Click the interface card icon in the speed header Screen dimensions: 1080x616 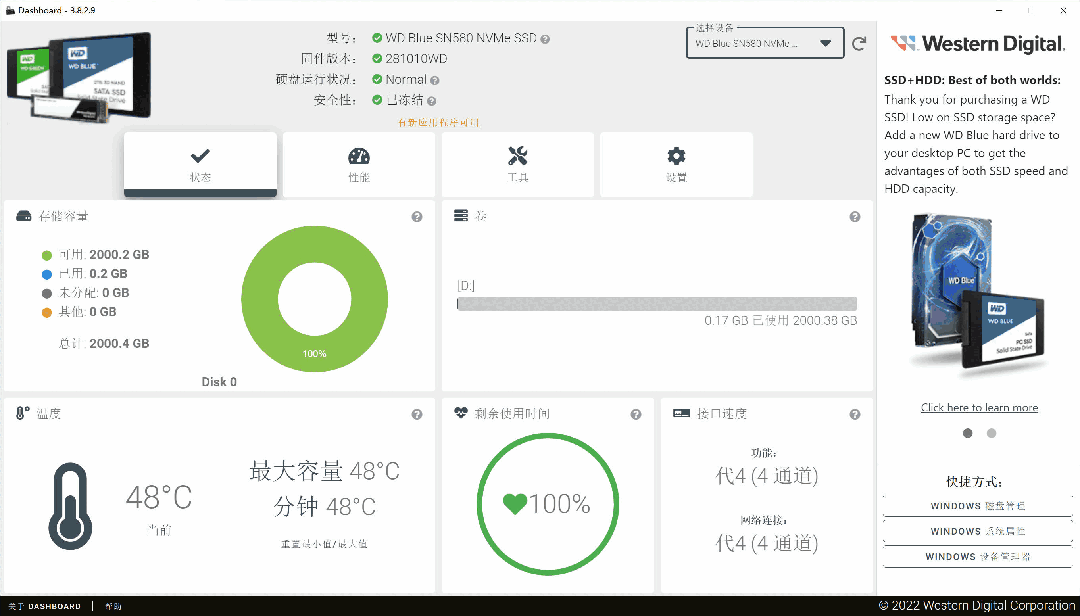tap(681, 413)
